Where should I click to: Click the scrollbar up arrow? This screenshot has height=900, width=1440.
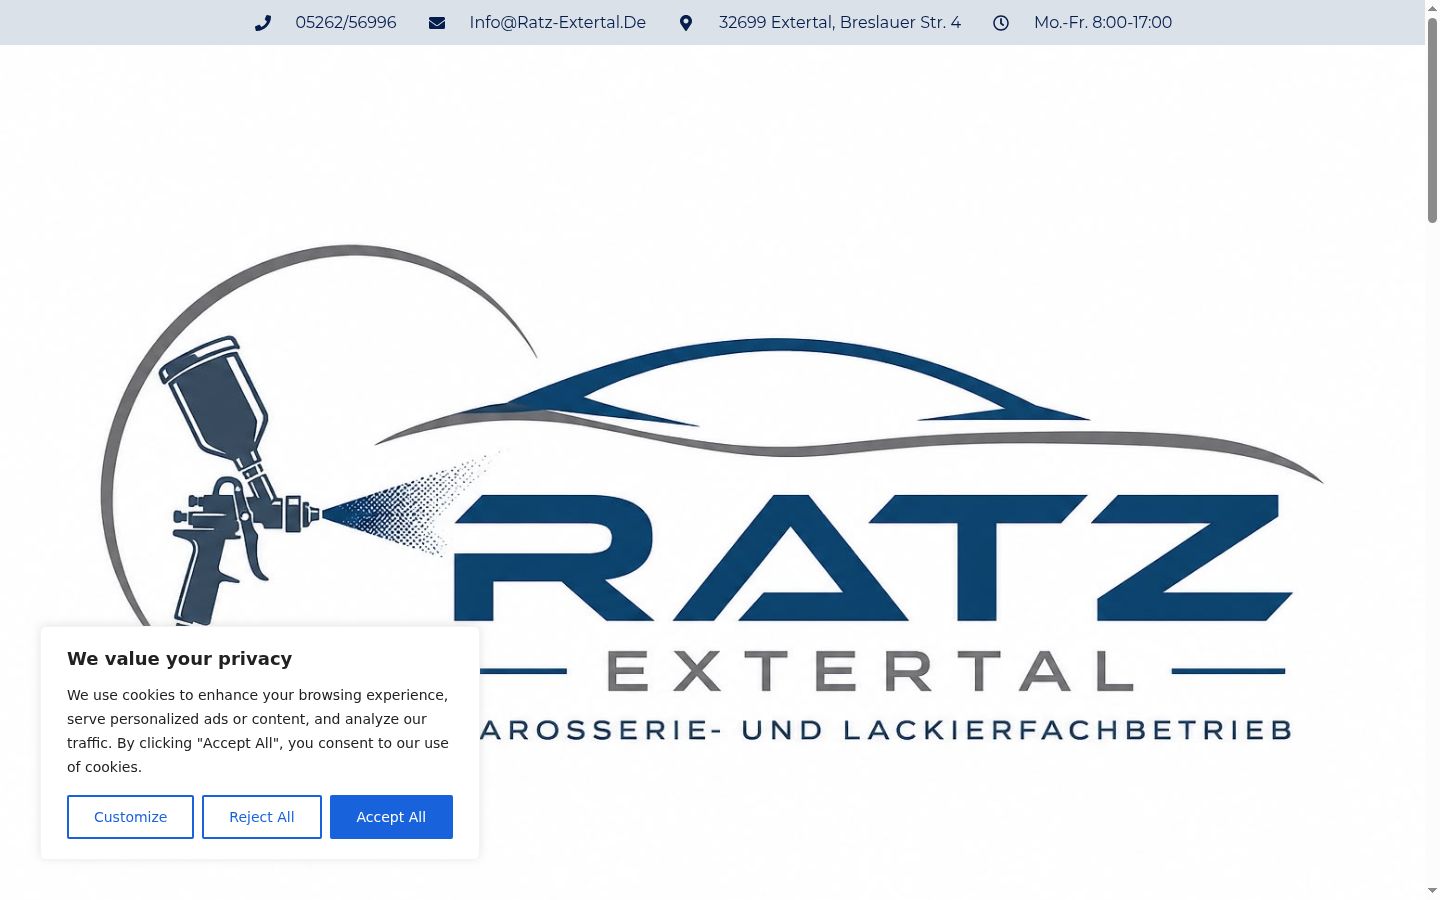1432,8
